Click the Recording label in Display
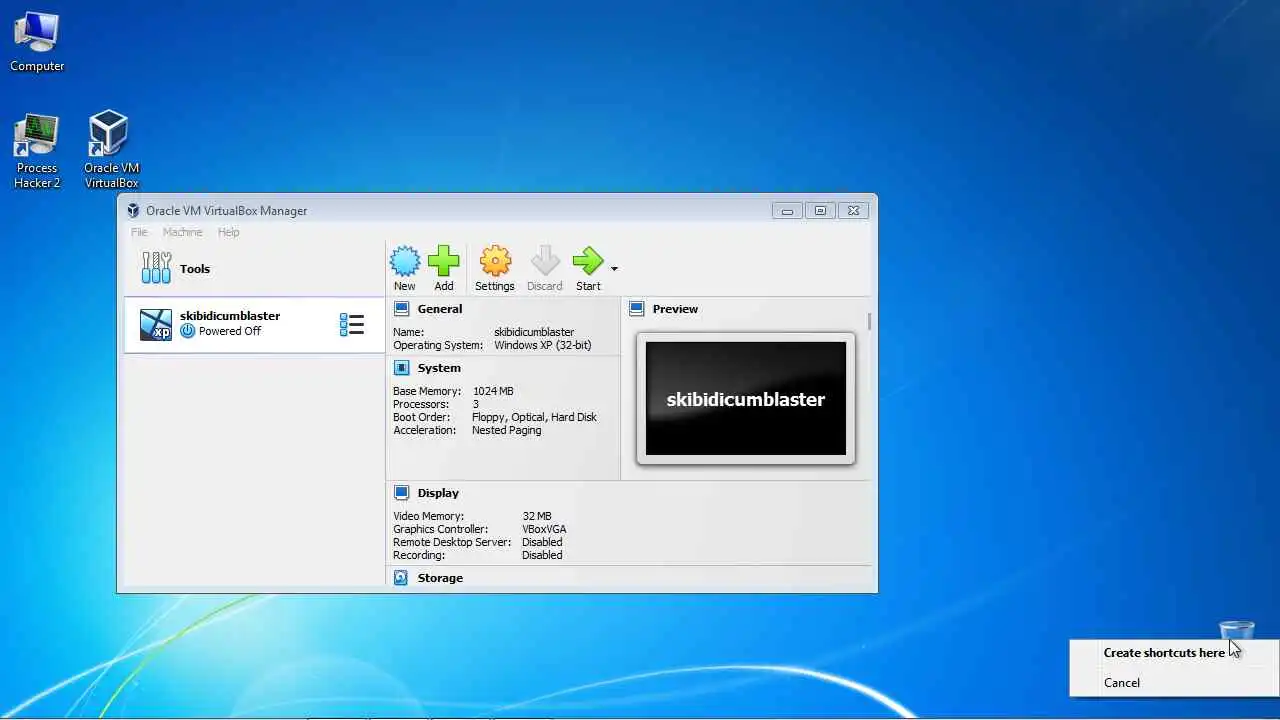 point(419,555)
